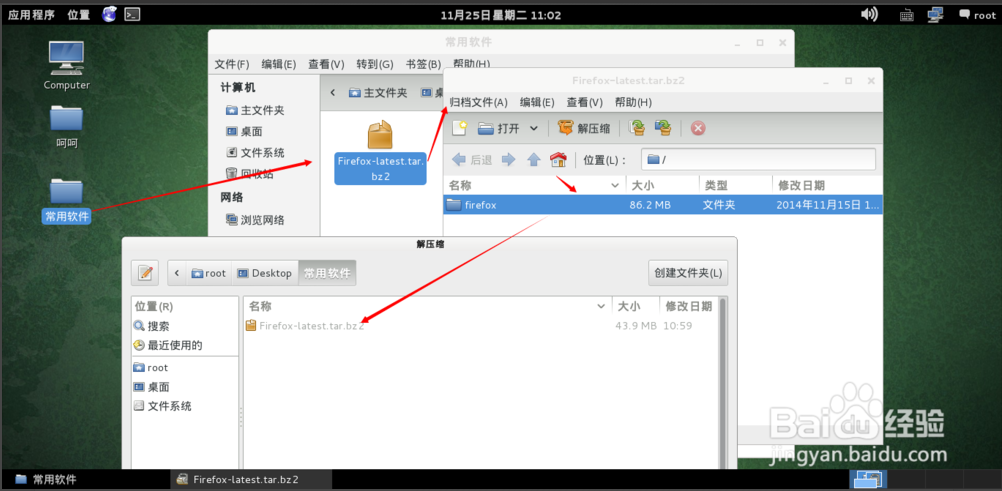Screen dimensions: 1002x491
Task: Select 主文件夹 in file manager sidebar
Action: point(256,111)
